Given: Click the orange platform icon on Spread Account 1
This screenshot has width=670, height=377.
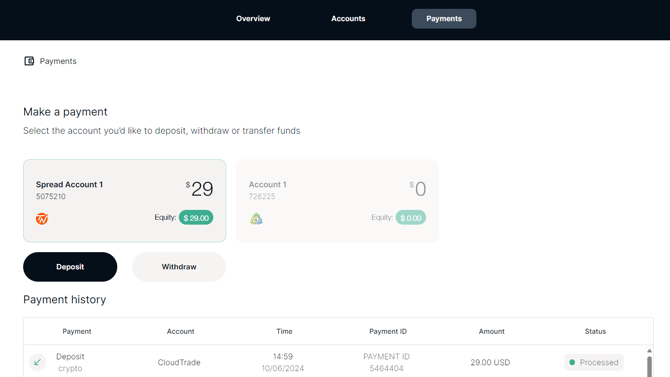Looking at the screenshot, I should click(42, 219).
